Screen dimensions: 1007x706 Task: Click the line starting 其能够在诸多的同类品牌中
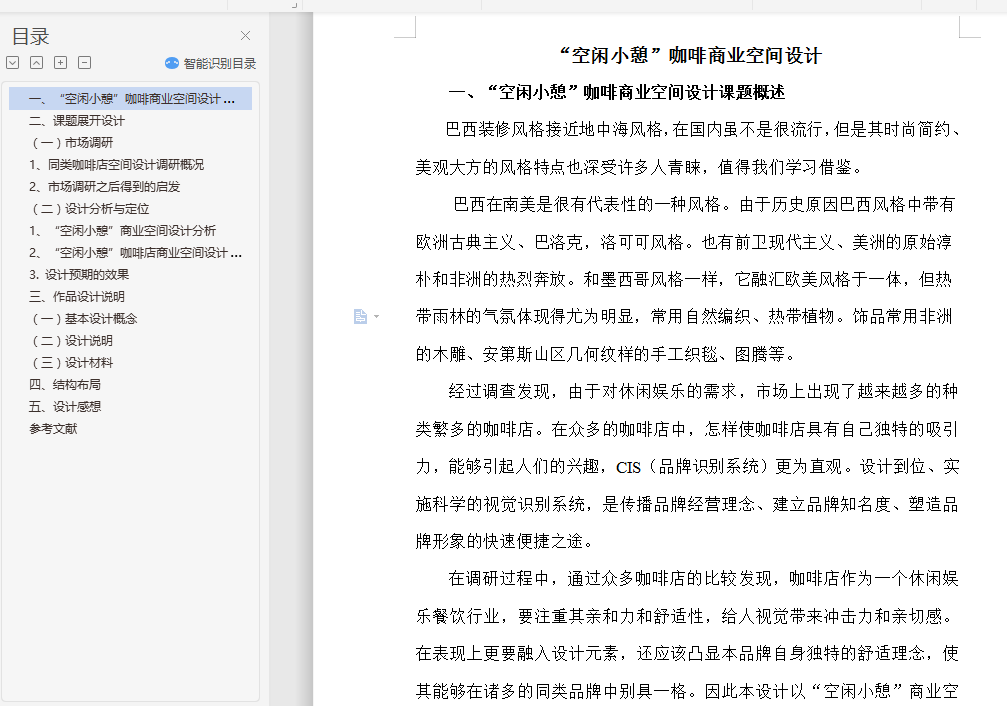click(687, 691)
